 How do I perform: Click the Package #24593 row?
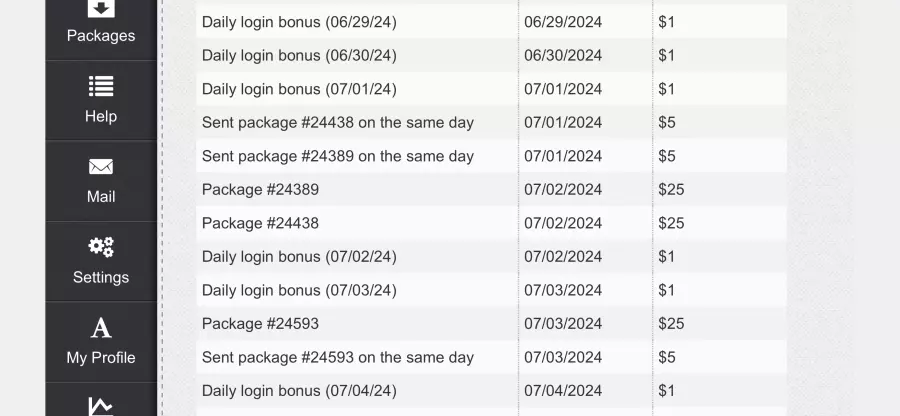coord(491,324)
